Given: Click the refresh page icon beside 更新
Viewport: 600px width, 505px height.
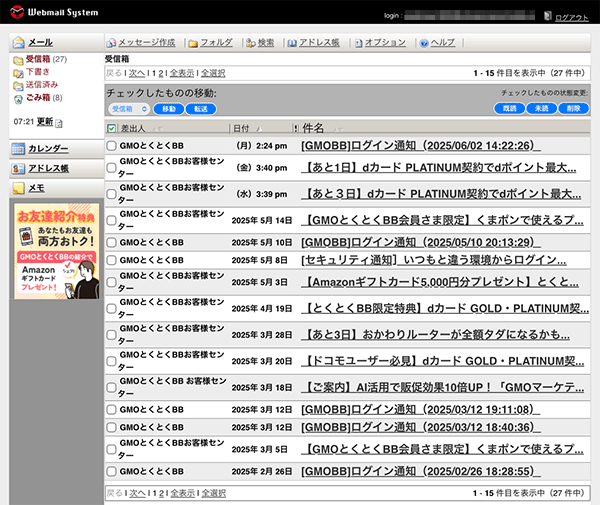Looking at the screenshot, I should 59,123.
